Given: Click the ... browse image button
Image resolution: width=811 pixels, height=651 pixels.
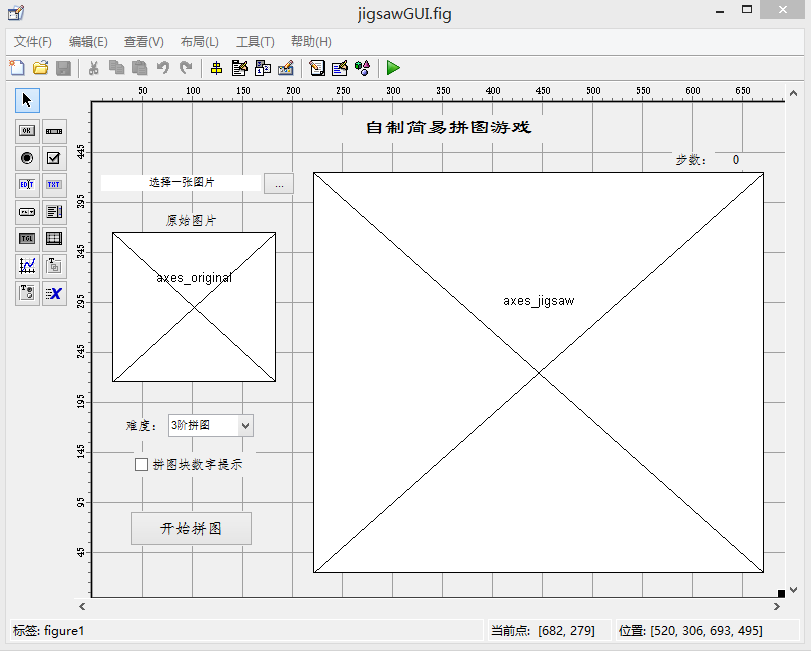Looking at the screenshot, I should (x=279, y=184).
